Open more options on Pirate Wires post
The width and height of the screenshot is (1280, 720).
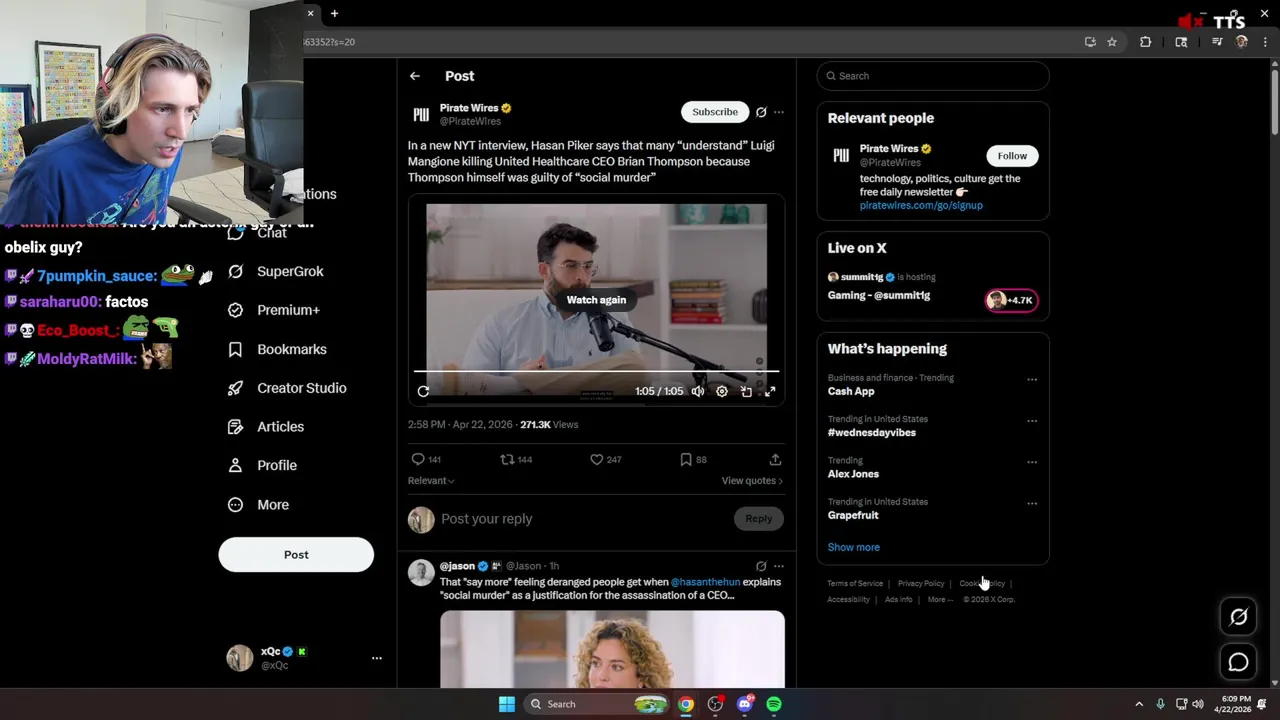click(x=779, y=112)
